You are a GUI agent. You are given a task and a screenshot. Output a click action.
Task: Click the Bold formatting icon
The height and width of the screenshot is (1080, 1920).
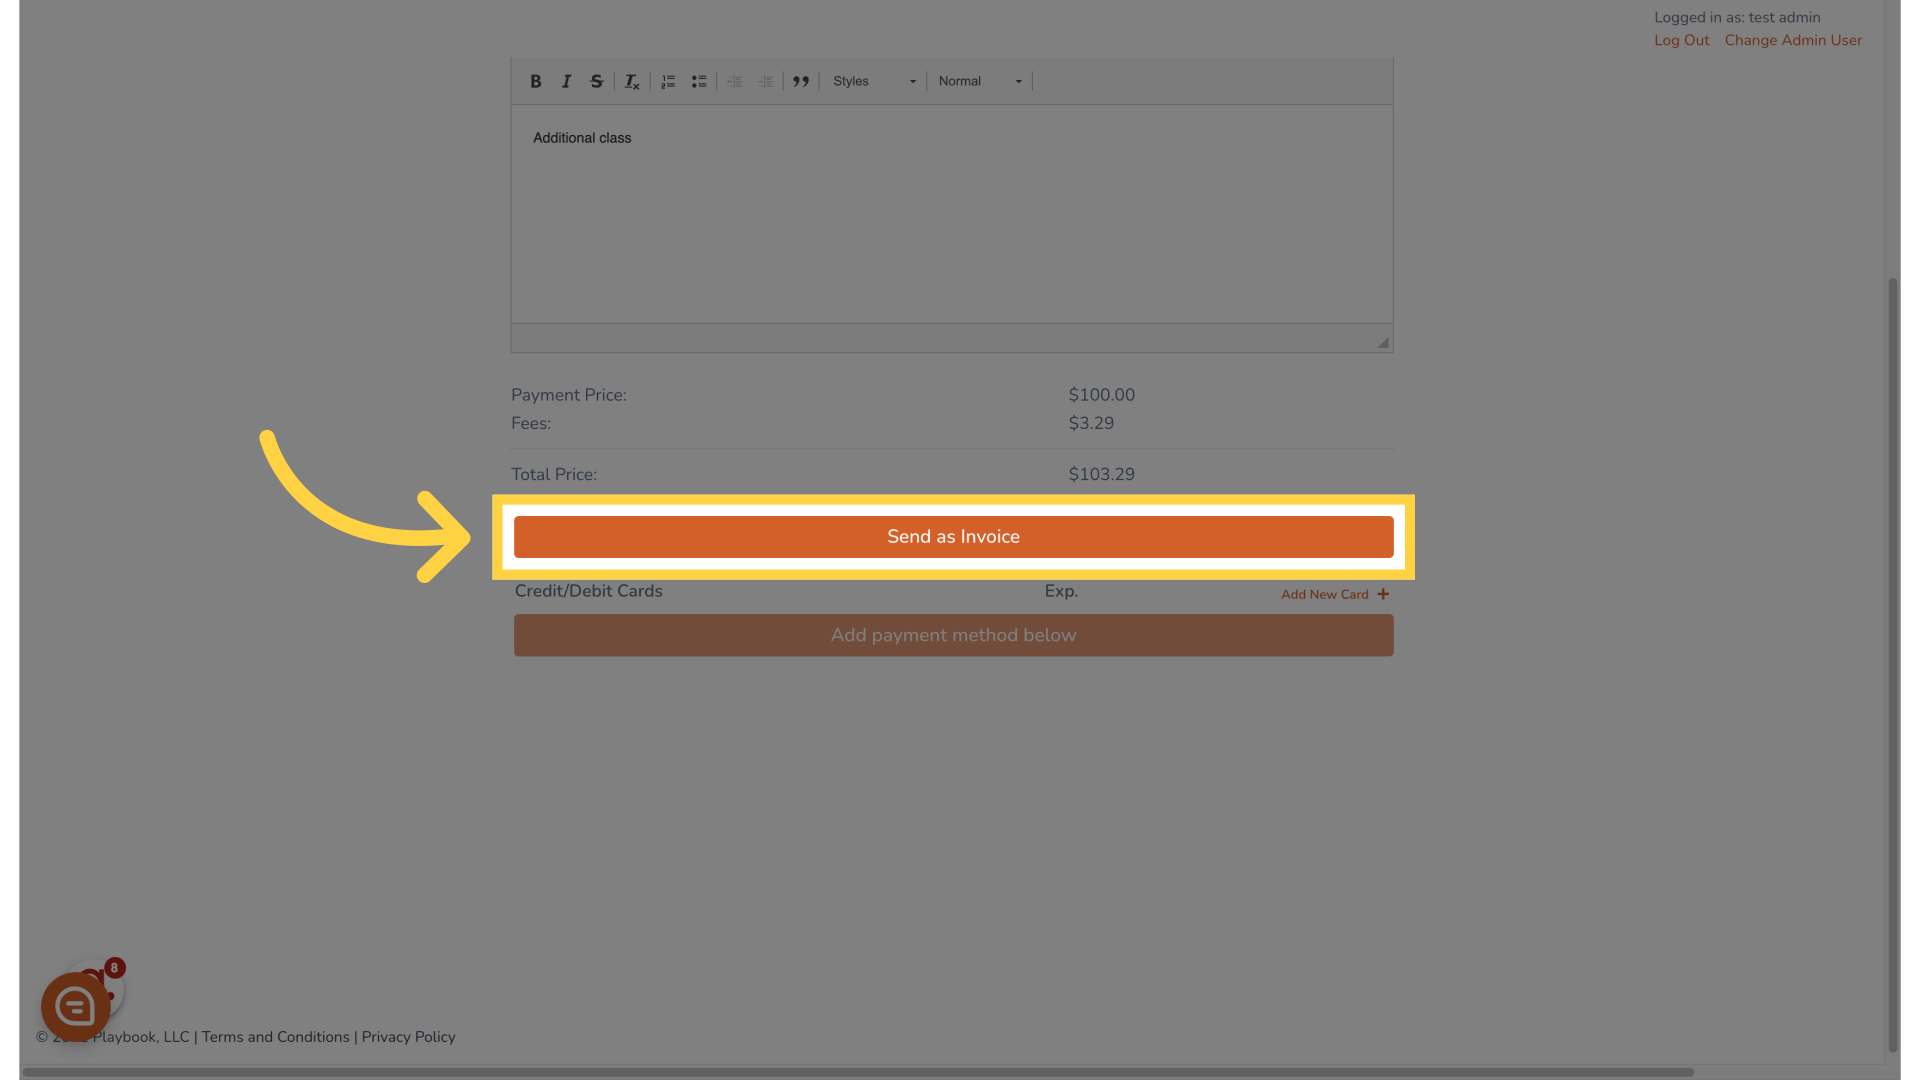(x=535, y=80)
